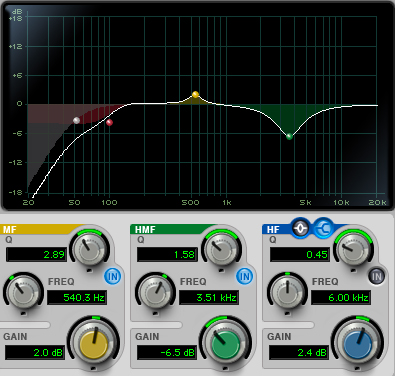Click the blue HF band header label
Viewport: 395px width, 376px height.
tap(273, 229)
